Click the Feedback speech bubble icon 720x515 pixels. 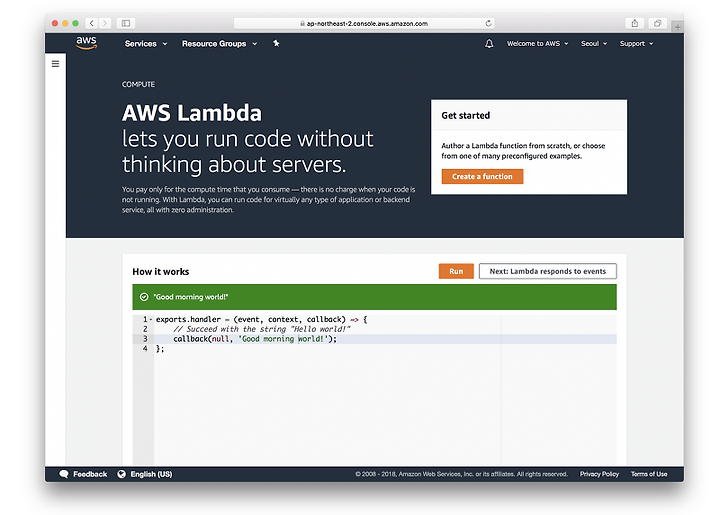[x=64, y=474]
